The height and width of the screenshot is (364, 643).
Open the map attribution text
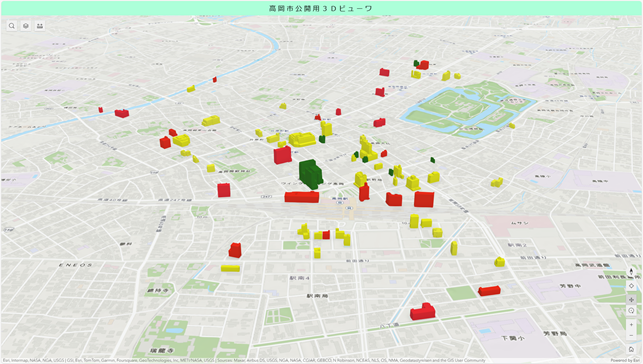tap(244, 361)
